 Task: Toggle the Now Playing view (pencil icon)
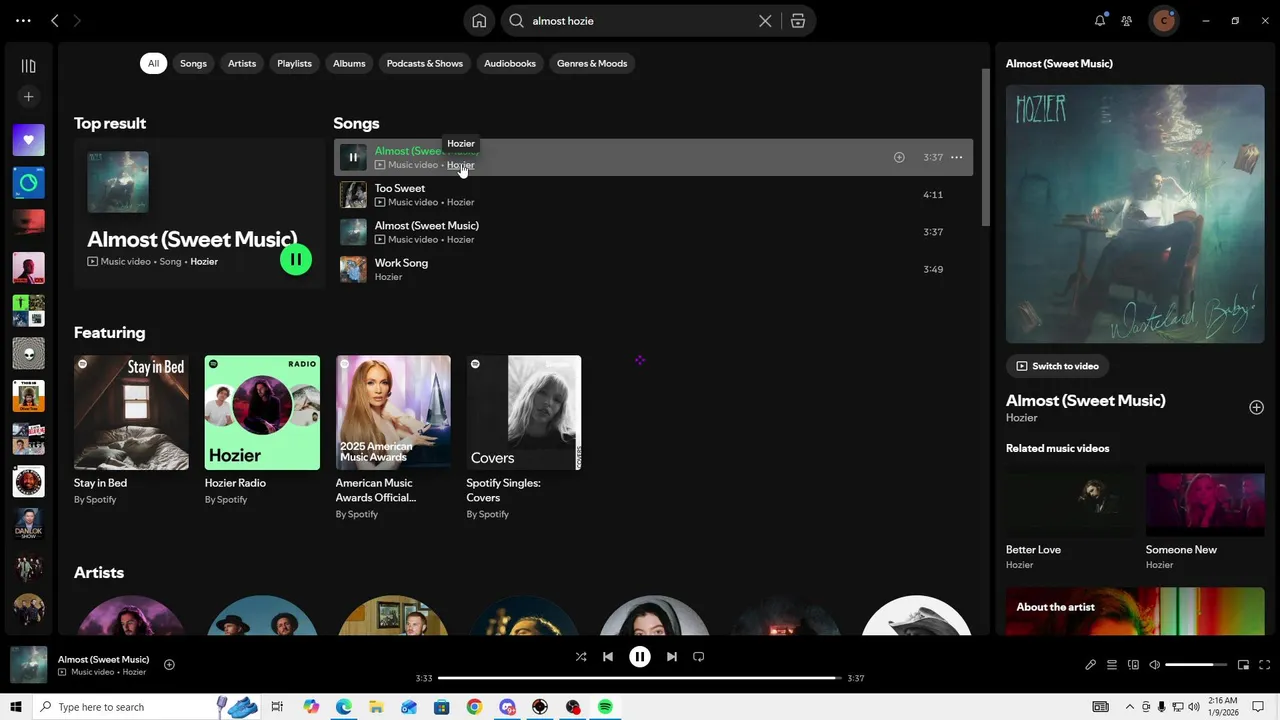[1090, 665]
